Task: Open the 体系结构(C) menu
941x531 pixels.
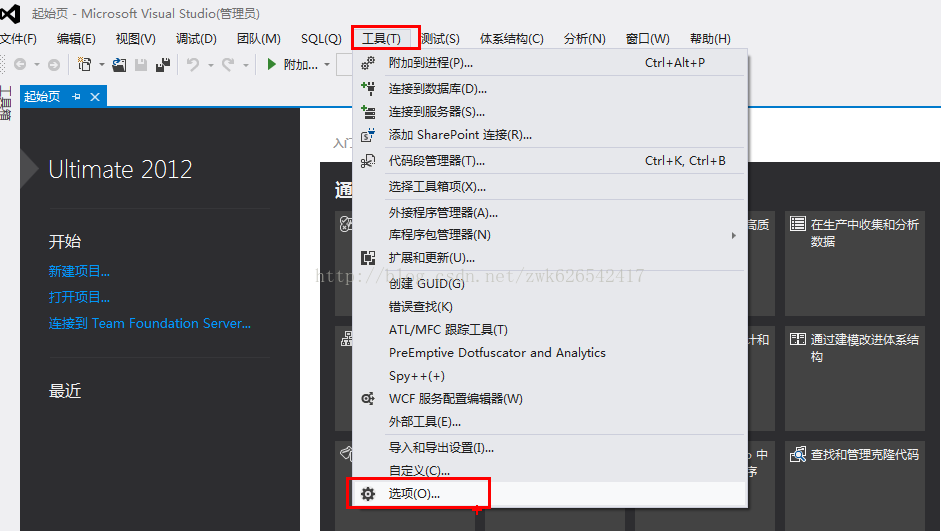Action: click(x=512, y=39)
